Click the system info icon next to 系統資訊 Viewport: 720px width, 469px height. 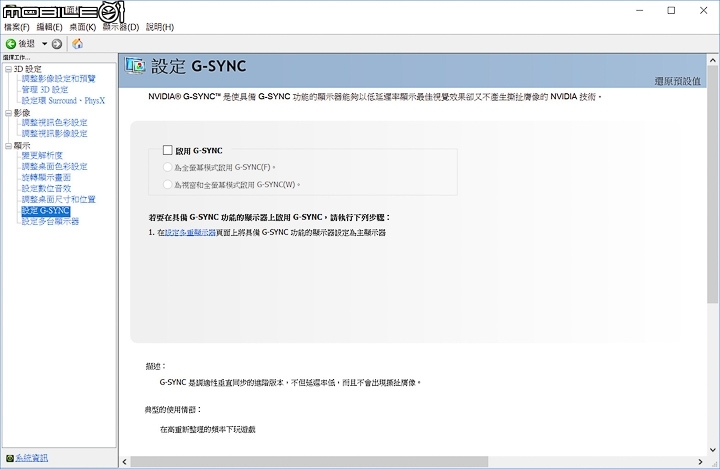click(10, 458)
